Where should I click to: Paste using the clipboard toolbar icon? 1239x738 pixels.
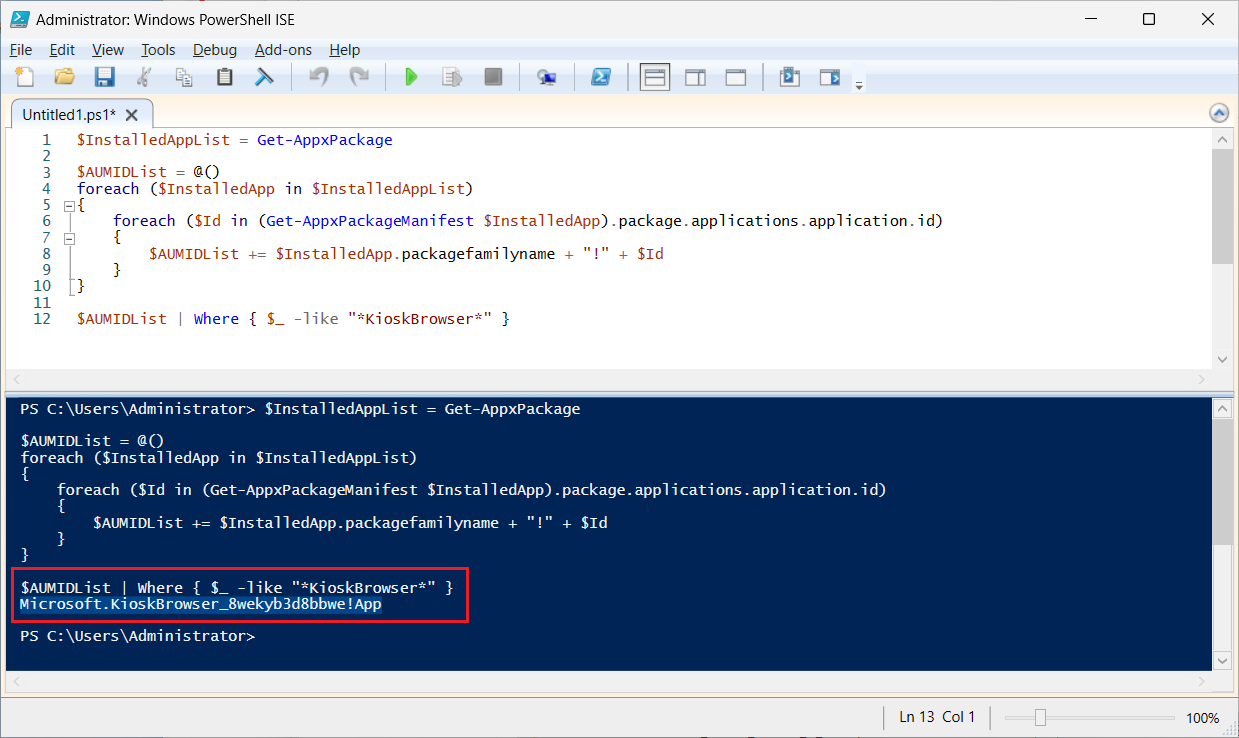(x=224, y=77)
